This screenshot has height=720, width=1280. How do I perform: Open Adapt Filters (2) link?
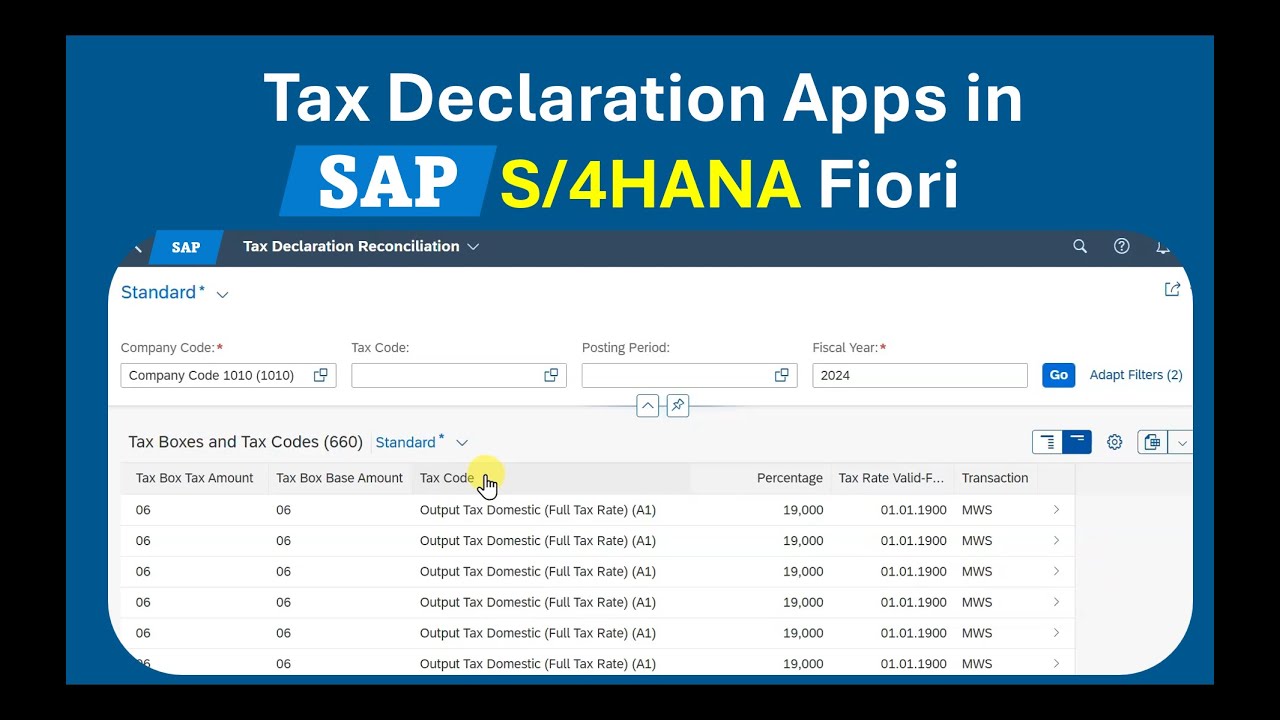tap(1136, 375)
